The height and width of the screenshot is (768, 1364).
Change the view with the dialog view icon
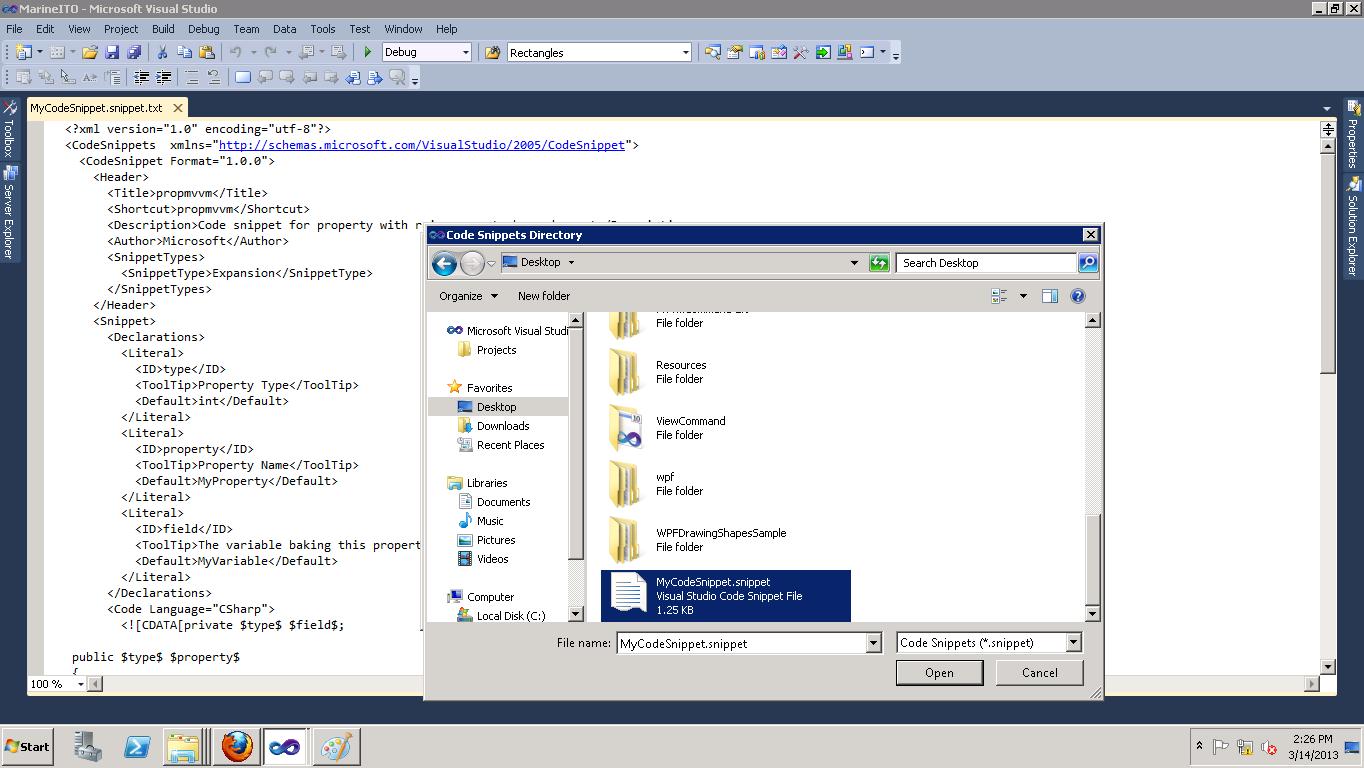(999, 296)
